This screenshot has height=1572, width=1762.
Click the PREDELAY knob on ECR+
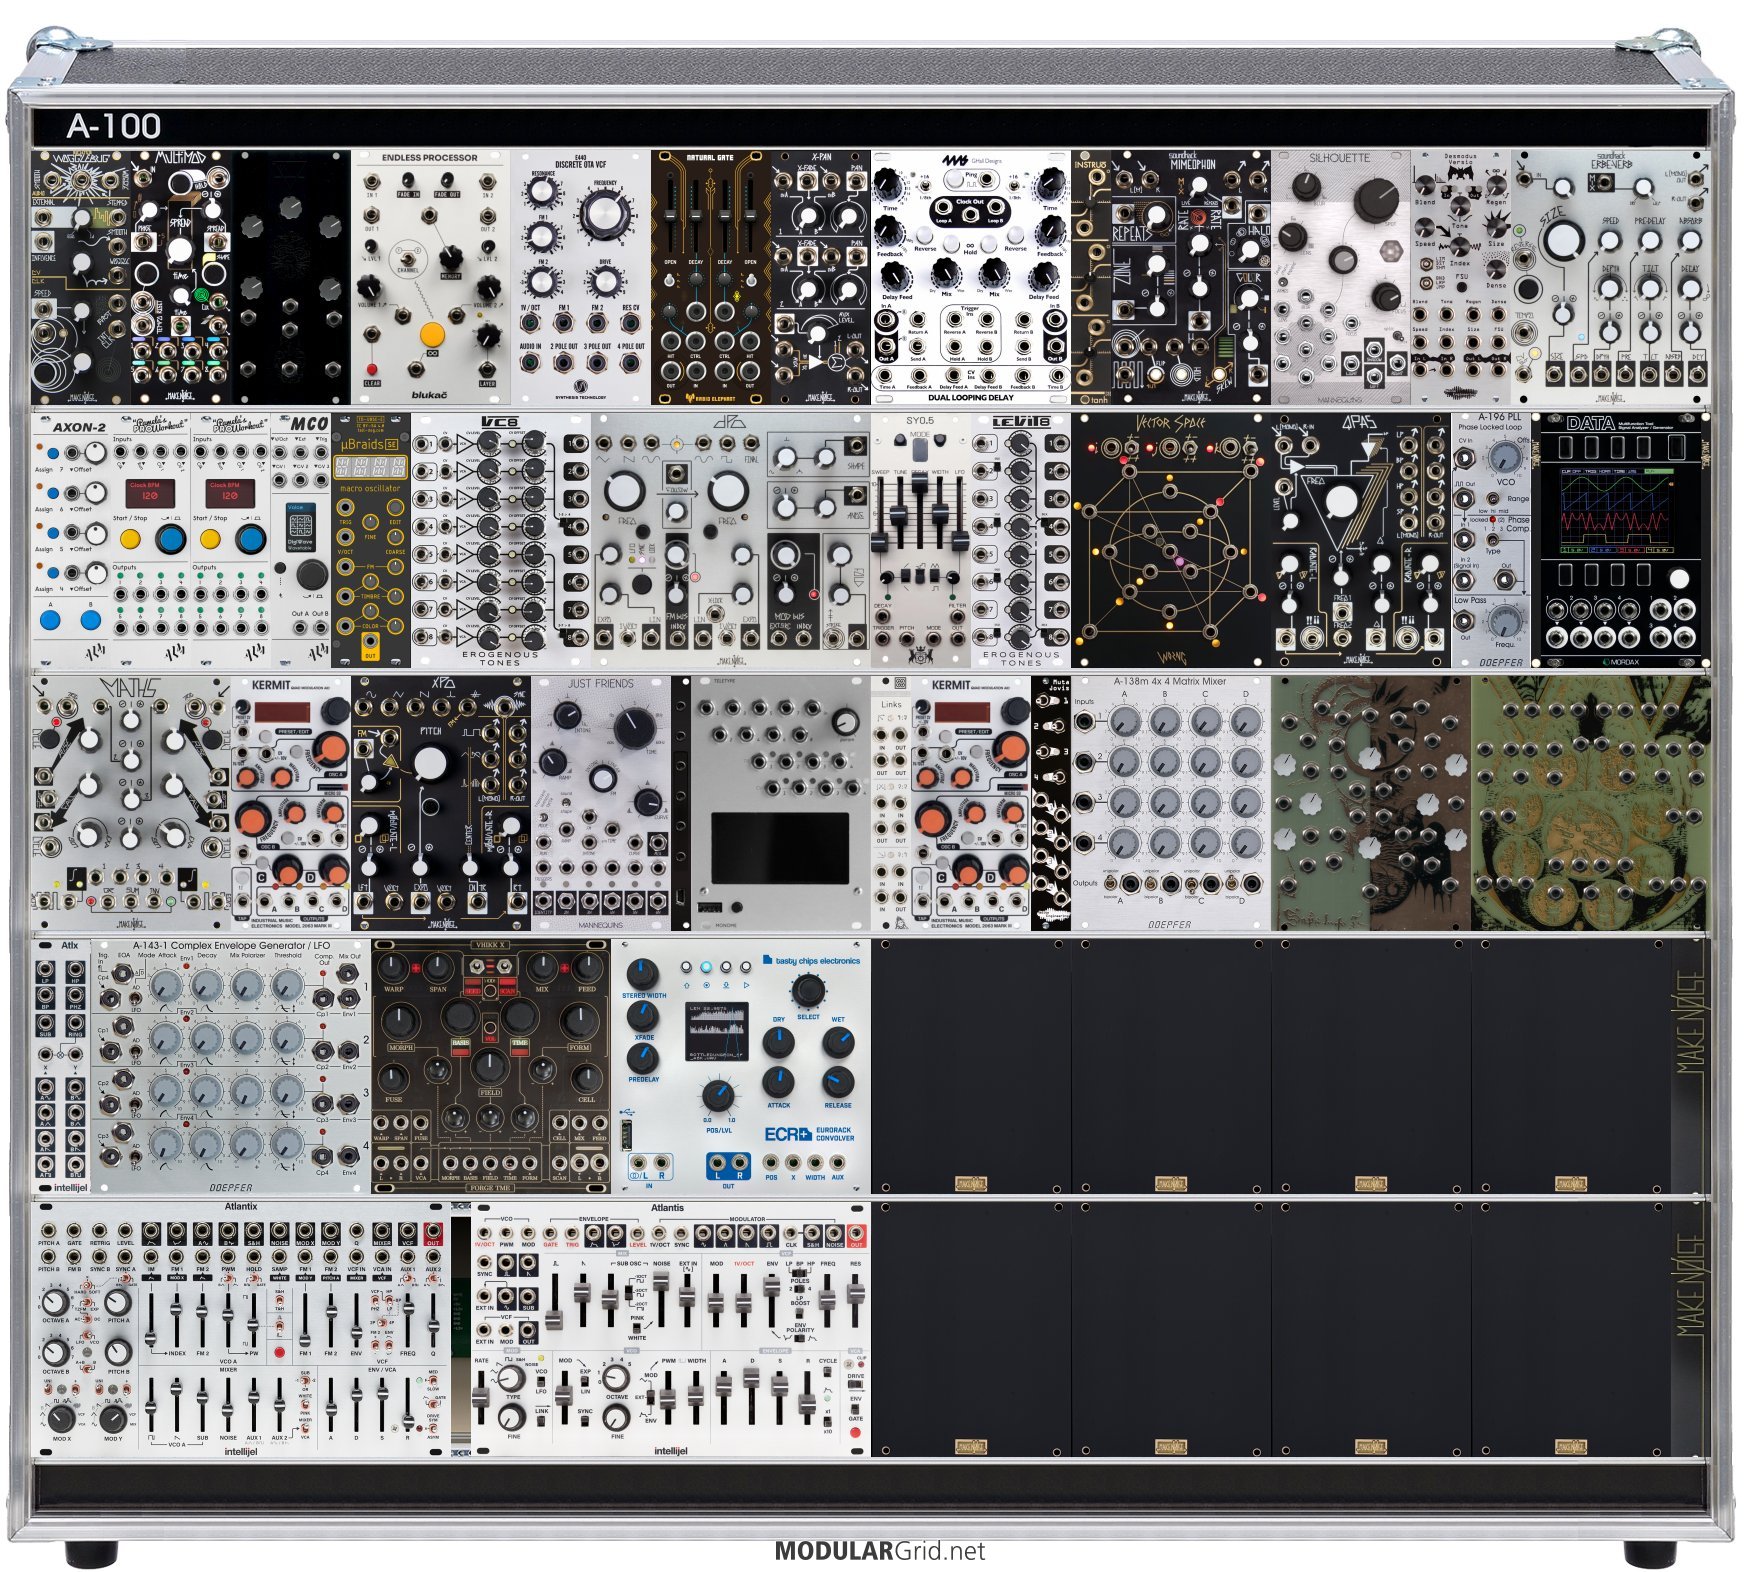tap(643, 1058)
